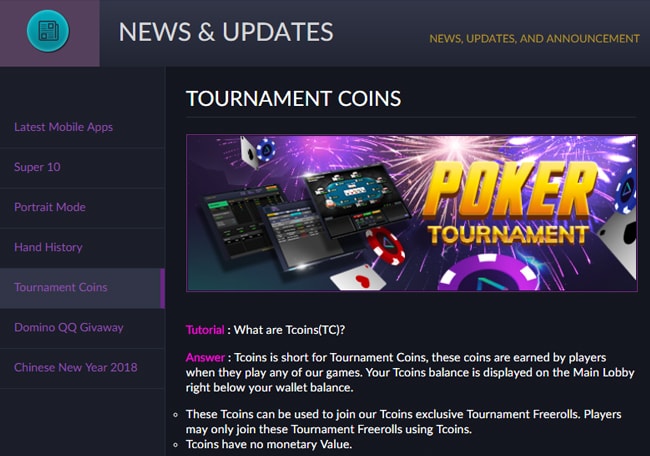This screenshot has width=650, height=456.
Task: Click the NEWS & UPDATES header title
Action: pyautogui.click(x=226, y=32)
